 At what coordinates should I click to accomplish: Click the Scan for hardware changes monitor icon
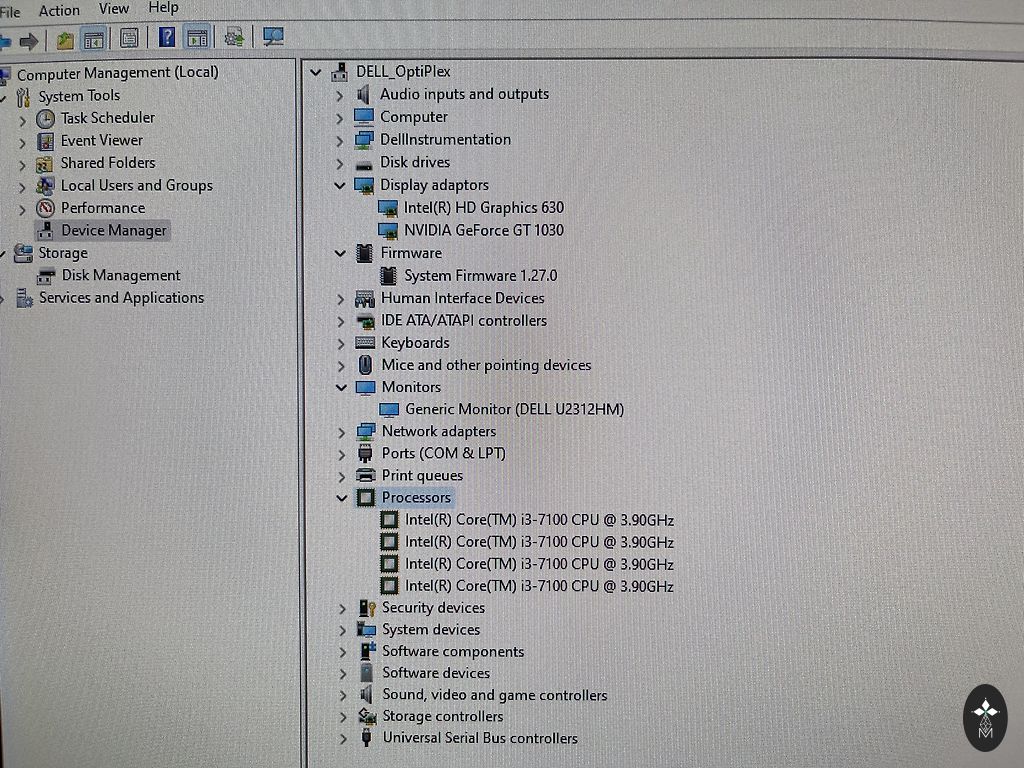click(x=273, y=36)
